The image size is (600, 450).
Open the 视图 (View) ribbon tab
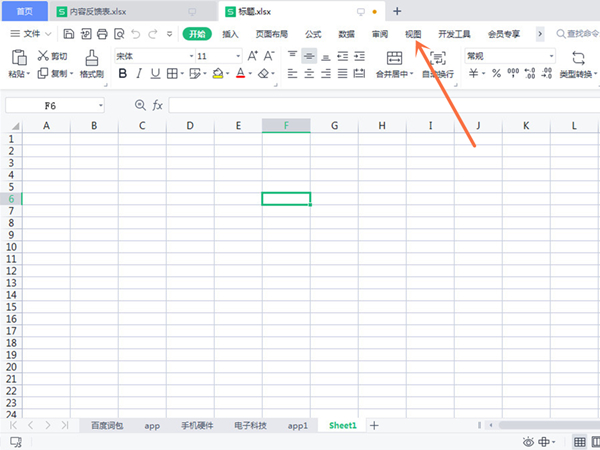click(414, 33)
